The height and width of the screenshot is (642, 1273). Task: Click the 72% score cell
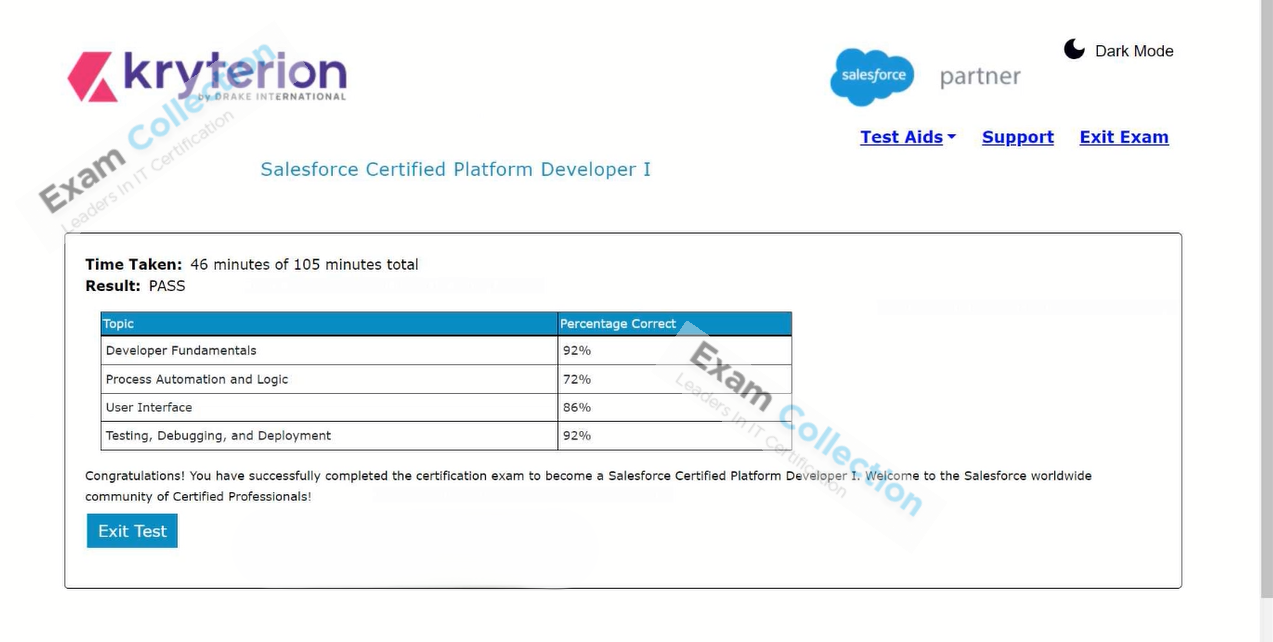point(675,379)
